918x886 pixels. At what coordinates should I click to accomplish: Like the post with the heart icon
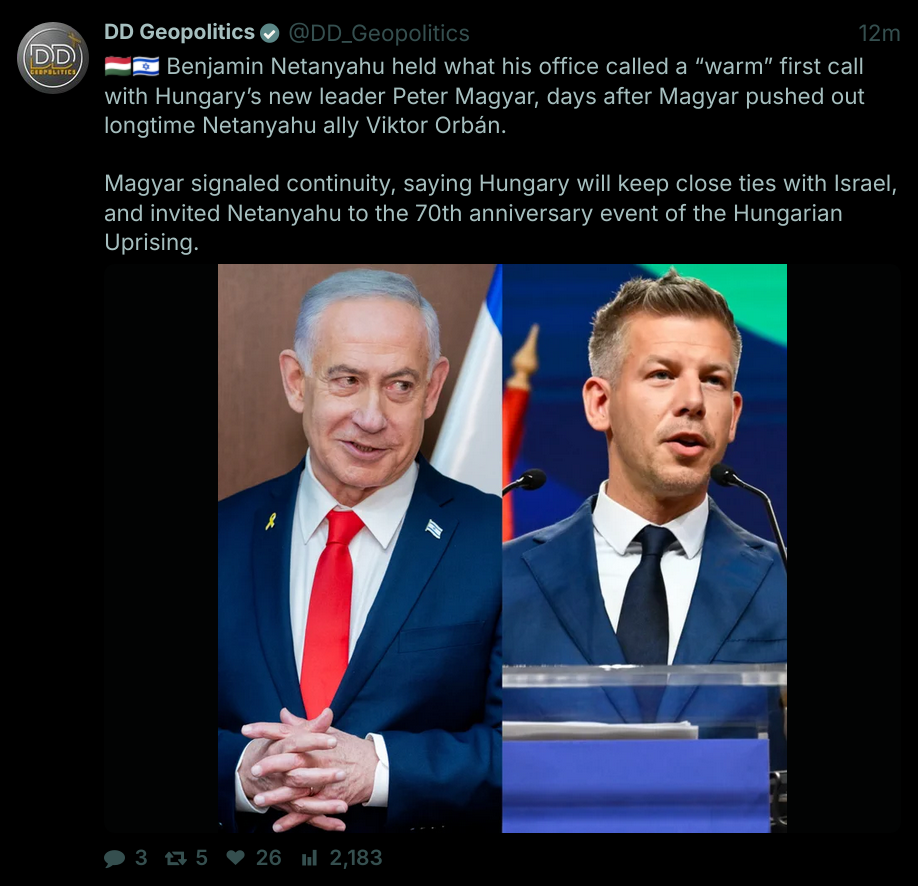point(235,858)
